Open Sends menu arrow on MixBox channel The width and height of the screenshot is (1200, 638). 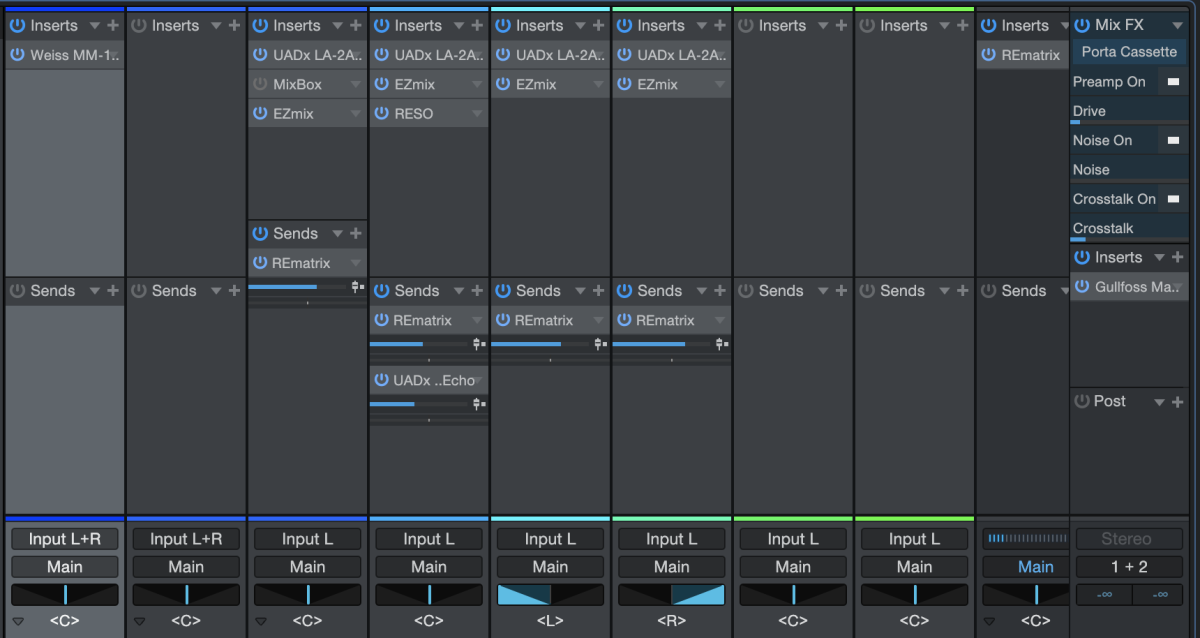tap(337, 234)
